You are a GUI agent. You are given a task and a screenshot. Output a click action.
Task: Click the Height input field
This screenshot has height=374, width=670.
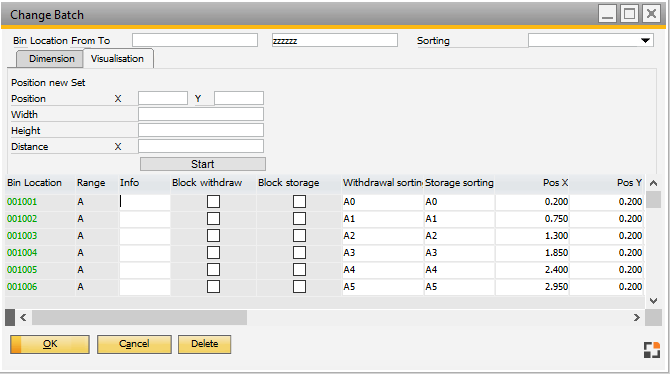[201, 130]
